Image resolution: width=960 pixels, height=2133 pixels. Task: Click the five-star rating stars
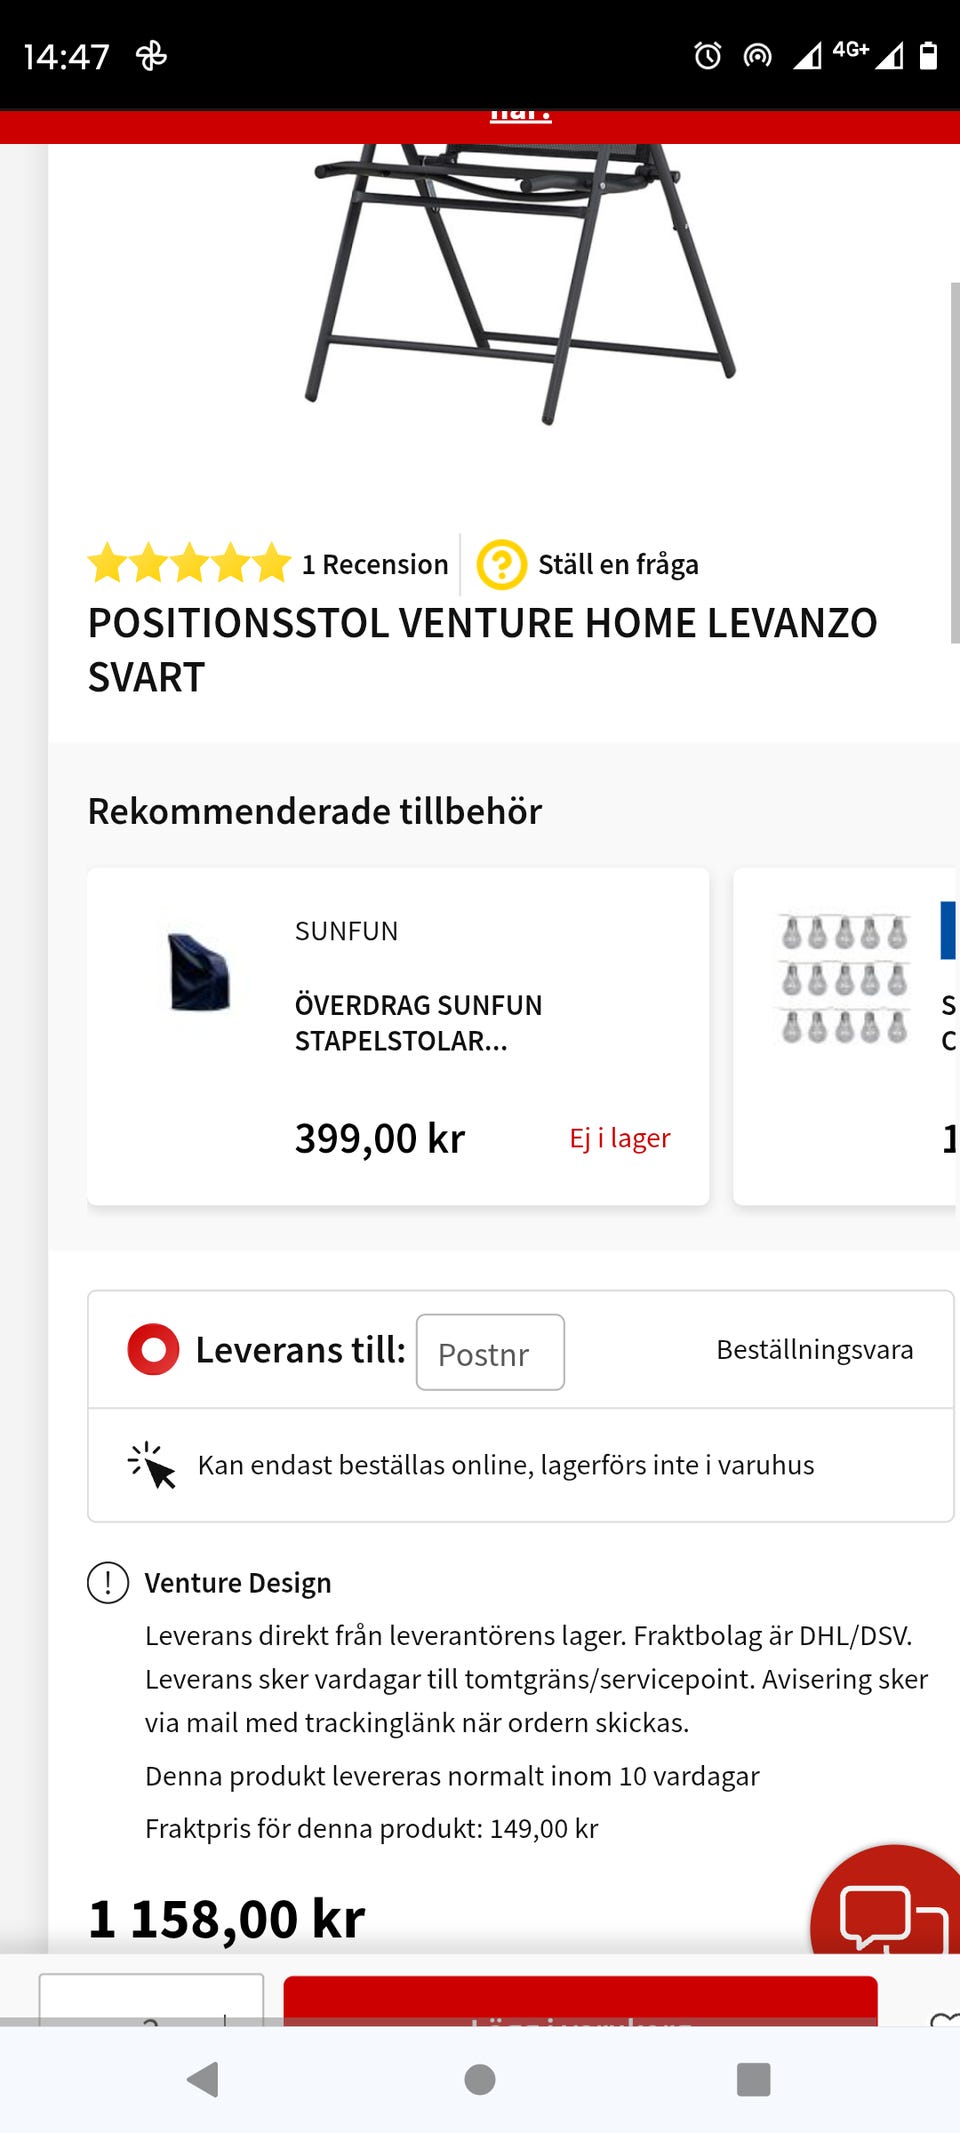(189, 564)
